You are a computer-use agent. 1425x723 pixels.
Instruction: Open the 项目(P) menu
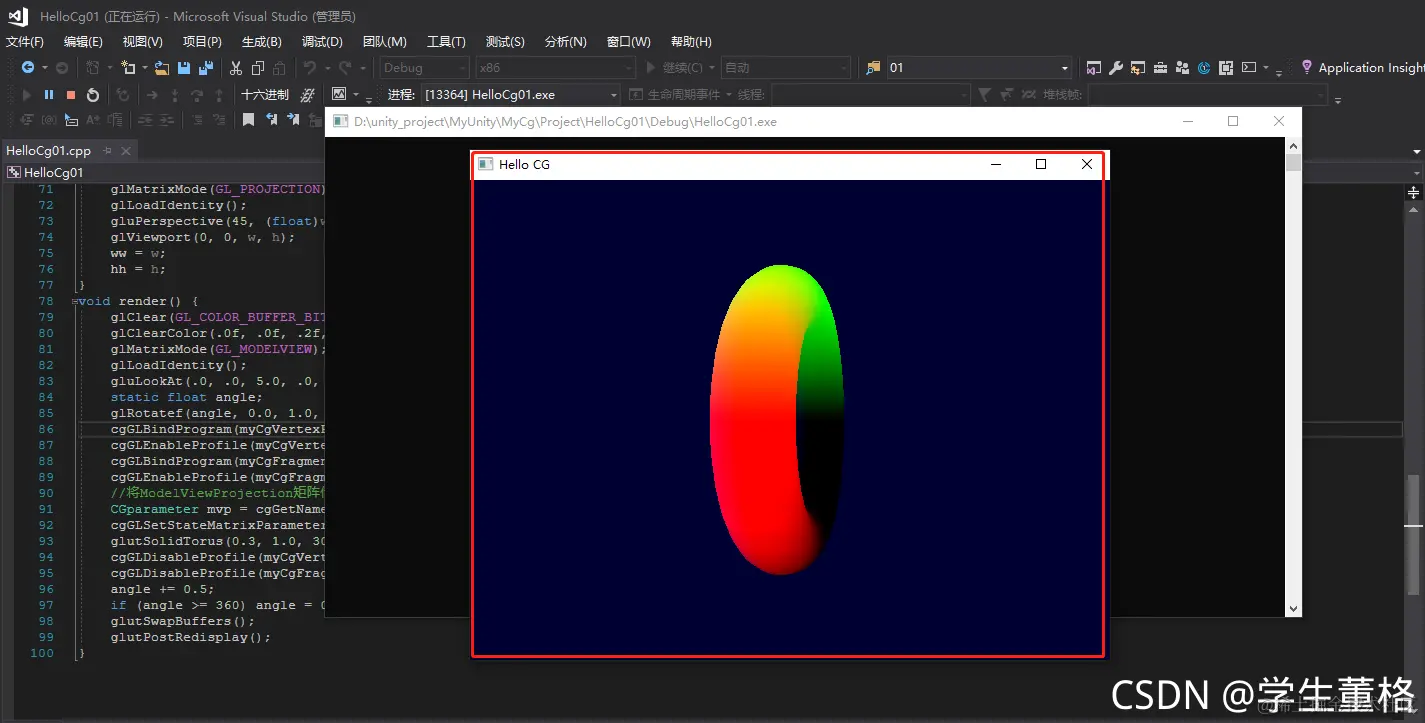tap(202, 42)
